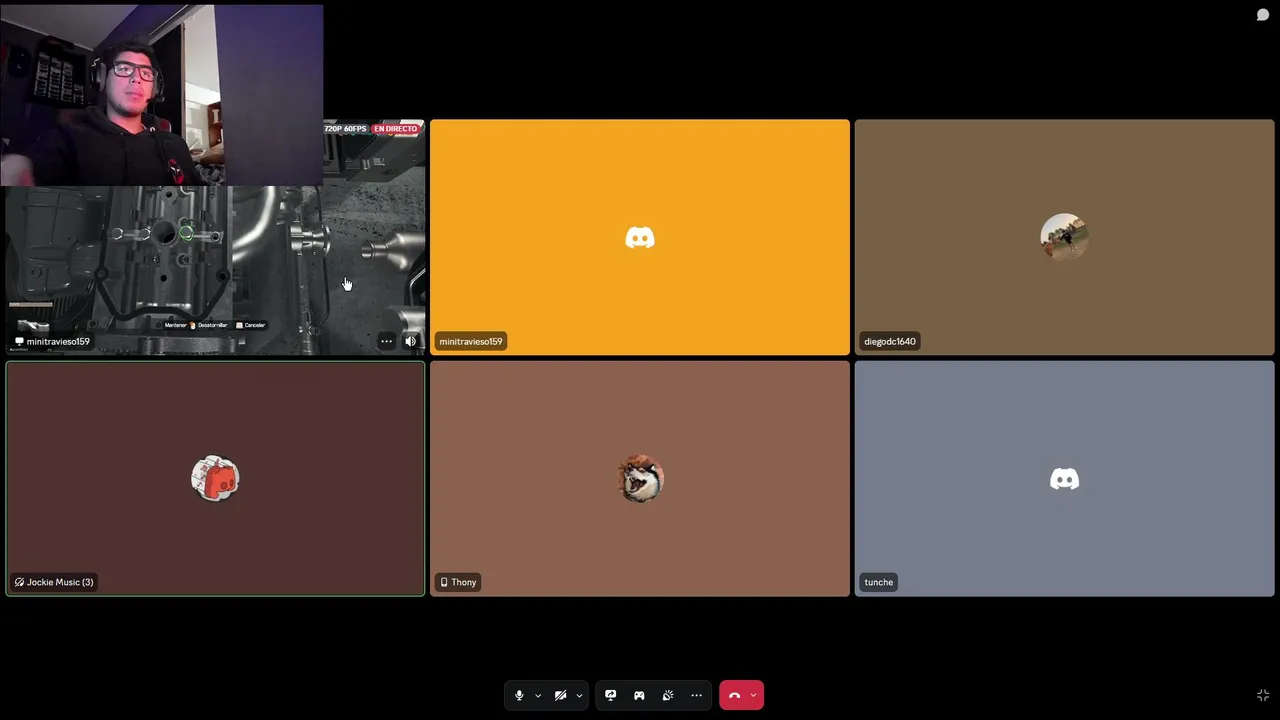Image resolution: width=1280 pixels, height=720 pixels.
Task: Click the 'Jockie Music (3)' name label
Action: 54,582
